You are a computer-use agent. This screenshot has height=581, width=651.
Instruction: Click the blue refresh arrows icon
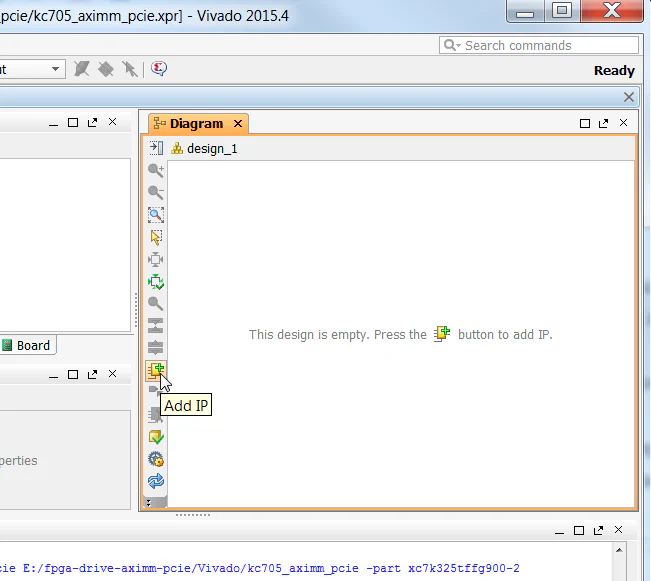click(156, 481)
